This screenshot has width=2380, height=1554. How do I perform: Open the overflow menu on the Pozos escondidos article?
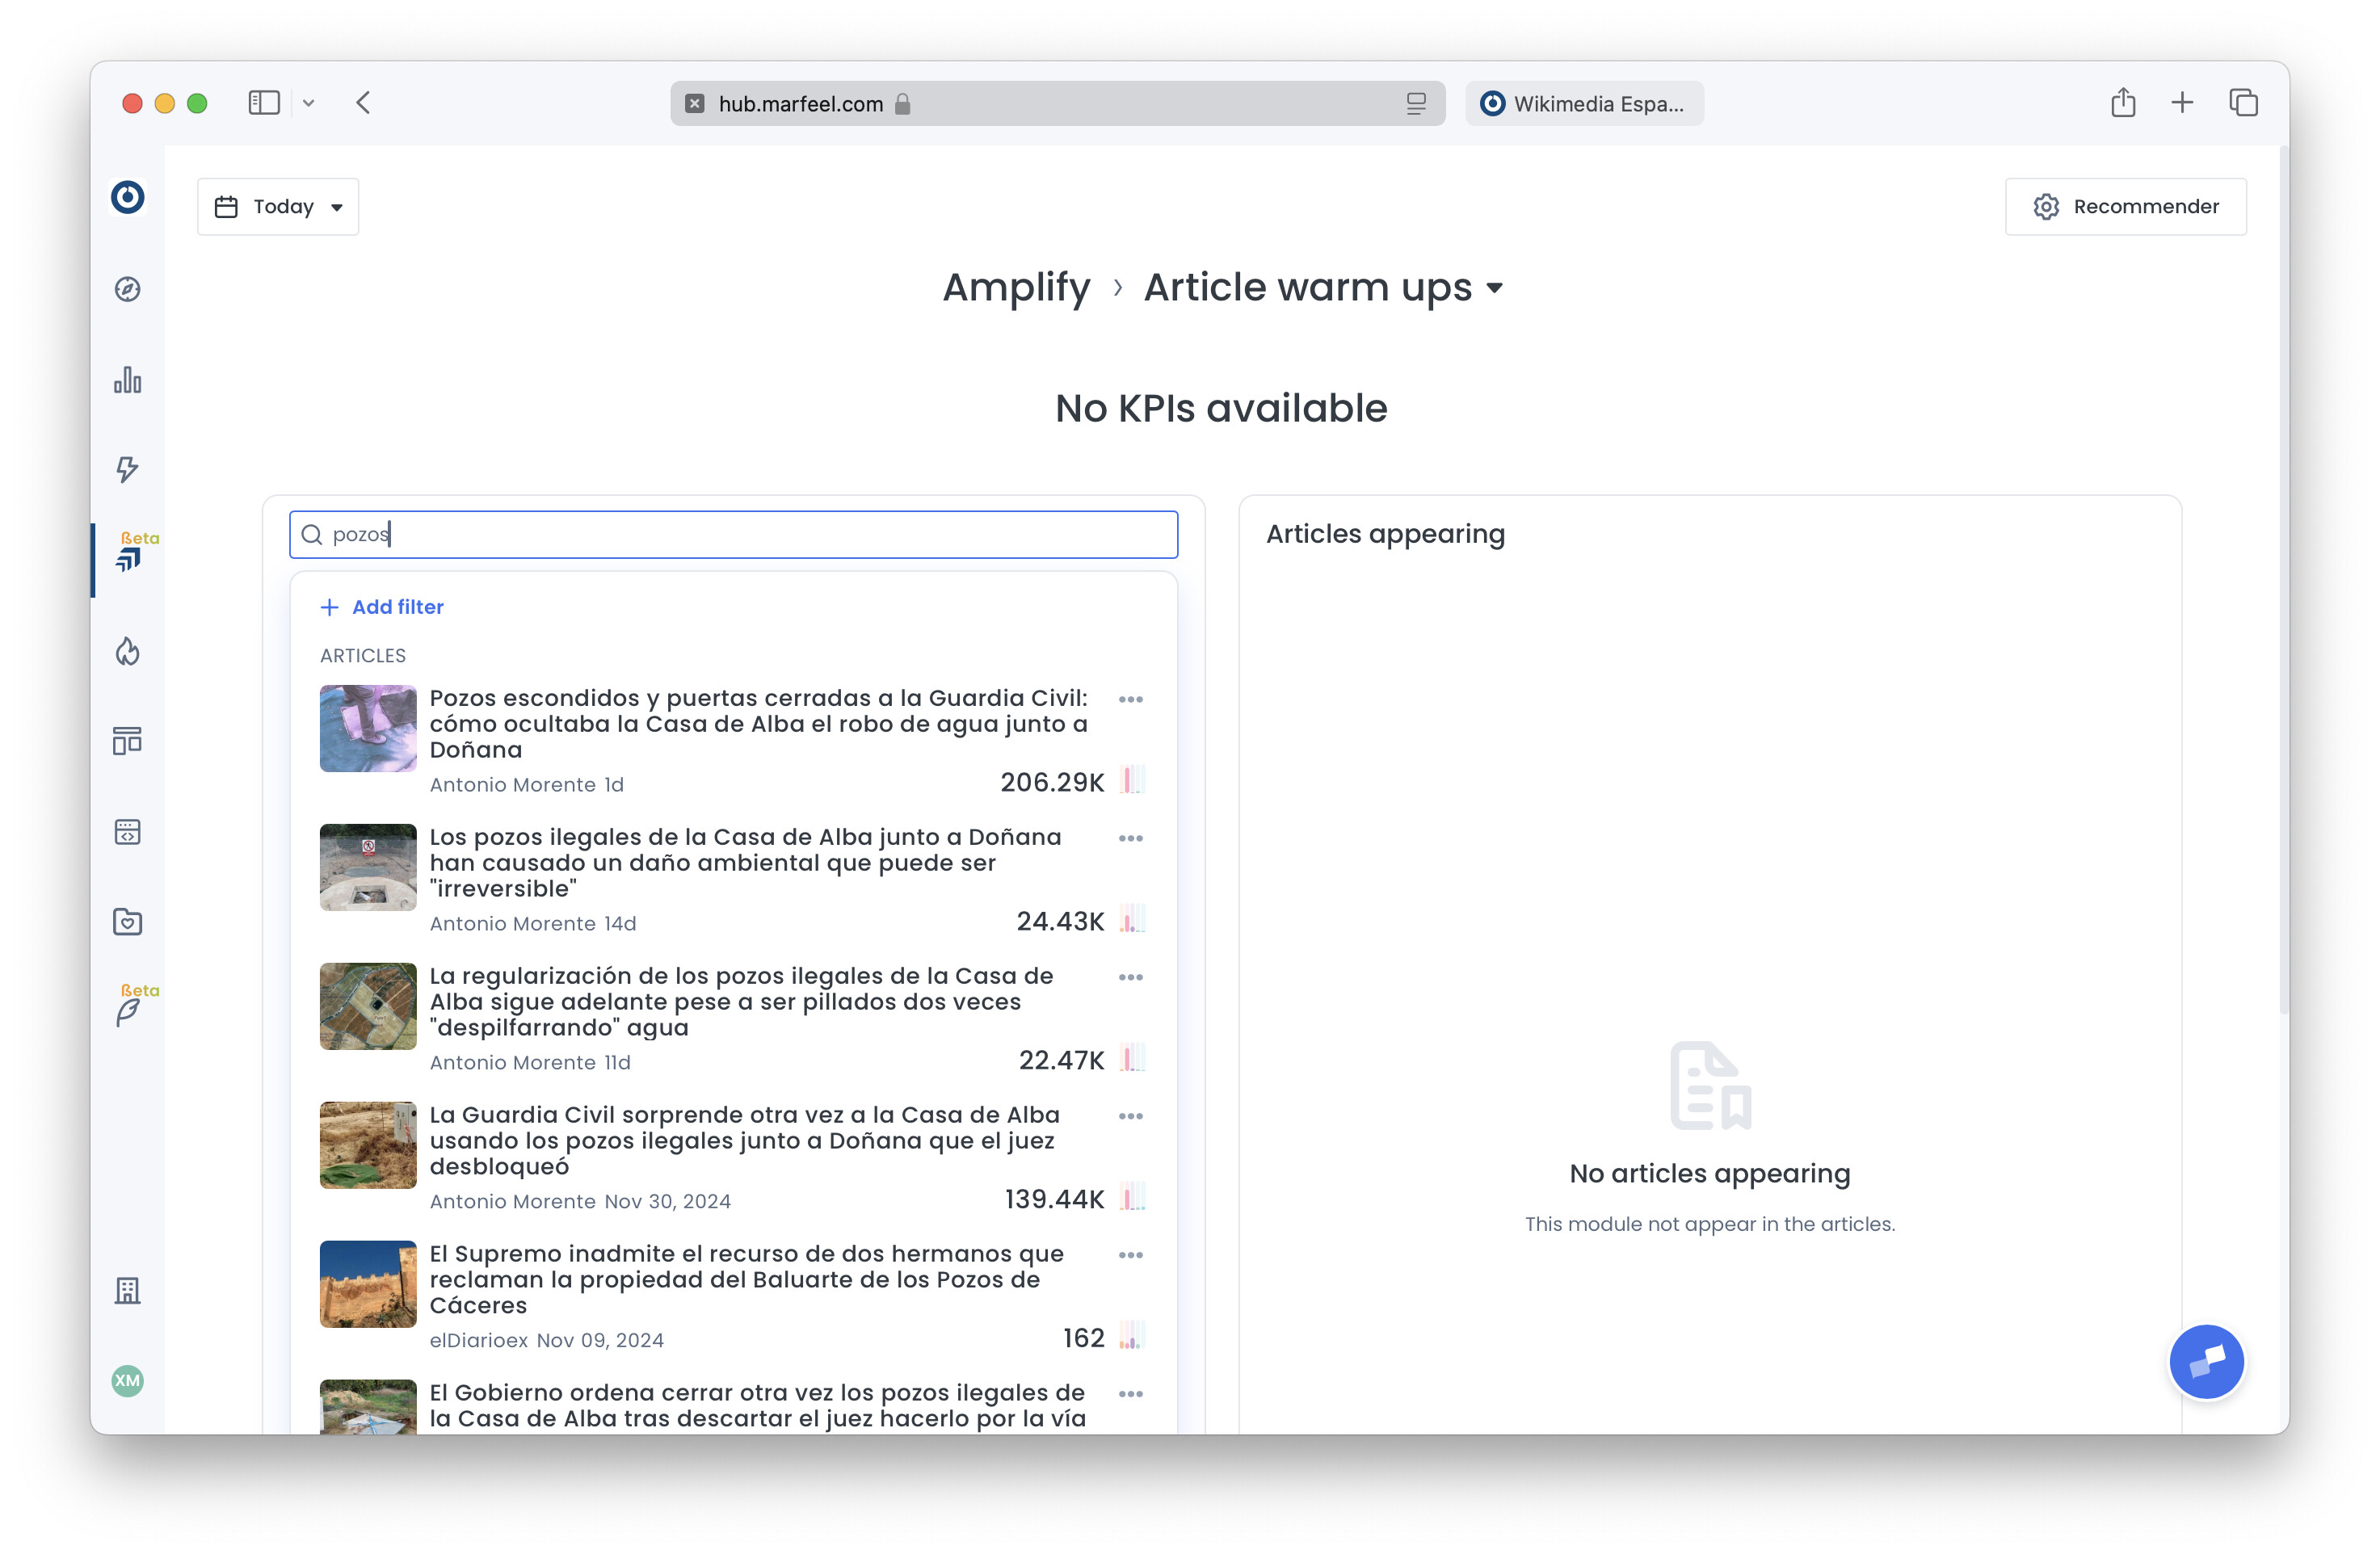1131,699
